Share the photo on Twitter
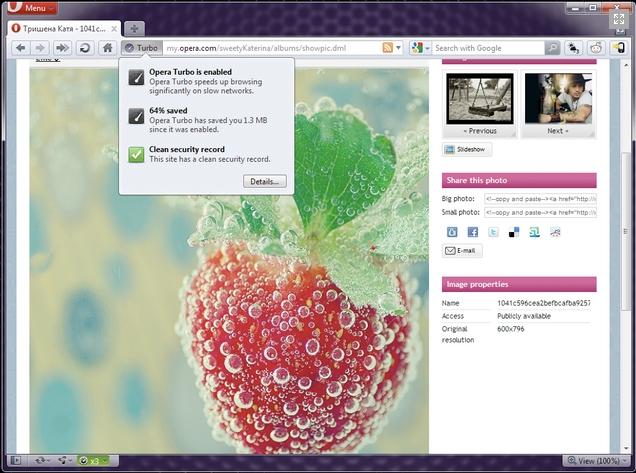The image size is (636, 473). point(493,232)
